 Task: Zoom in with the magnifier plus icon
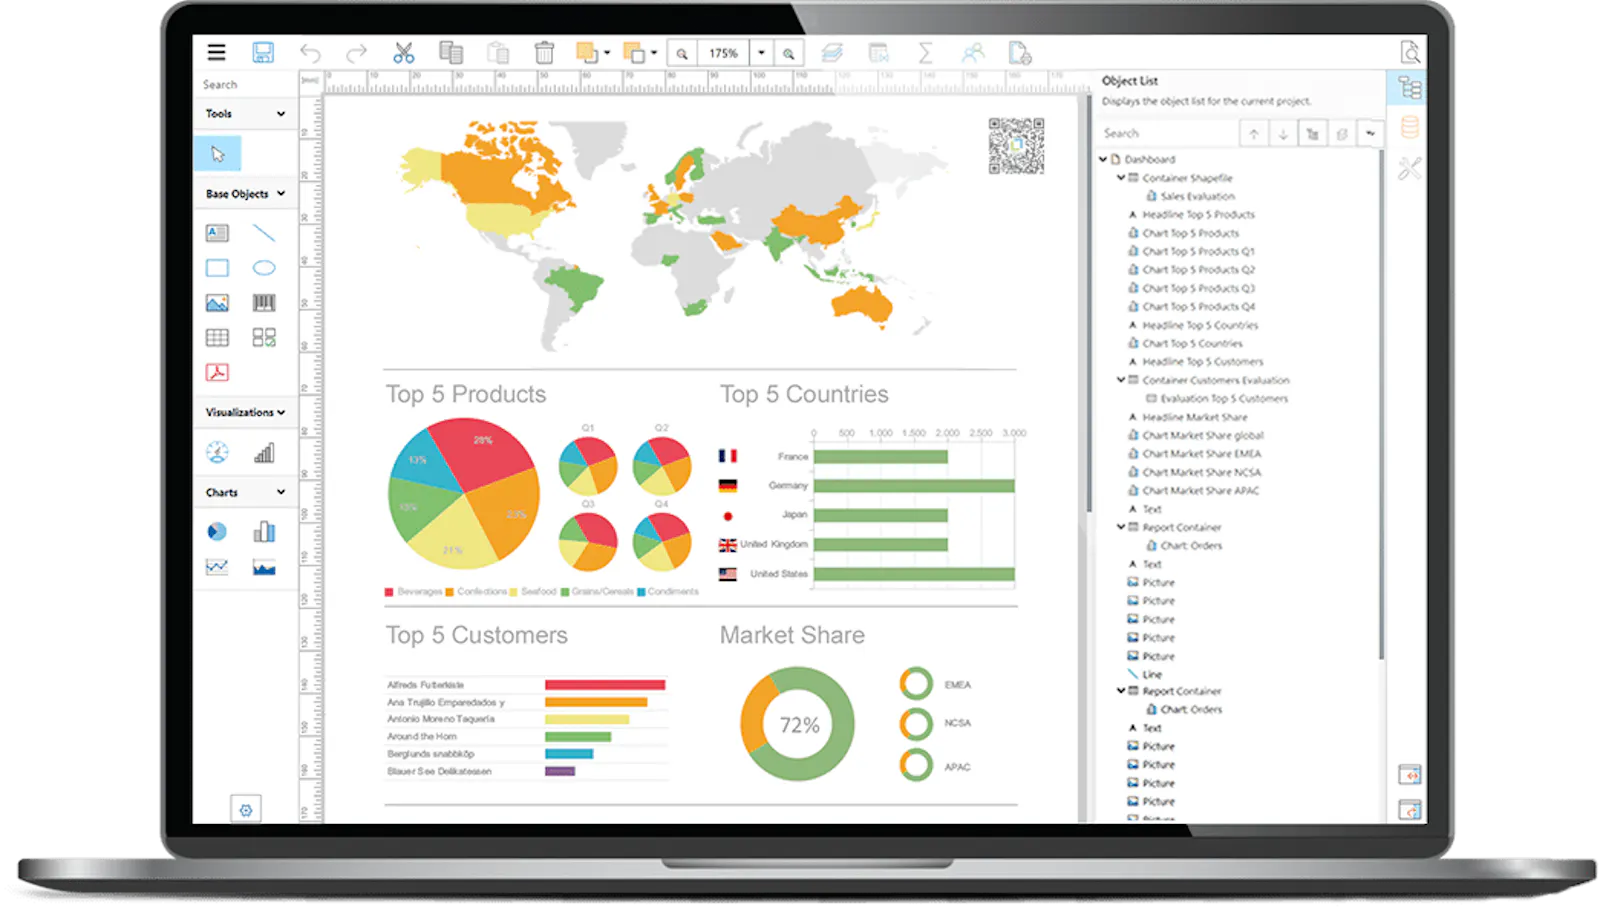pos(789,54)
